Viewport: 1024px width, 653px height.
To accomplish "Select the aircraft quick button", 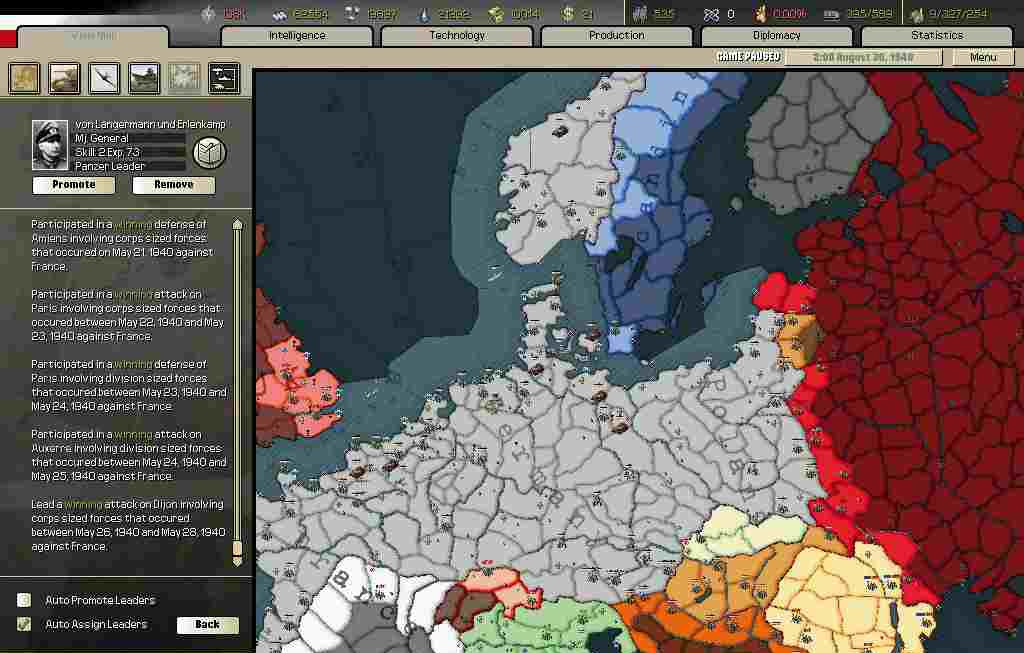I will coord(104,78).
